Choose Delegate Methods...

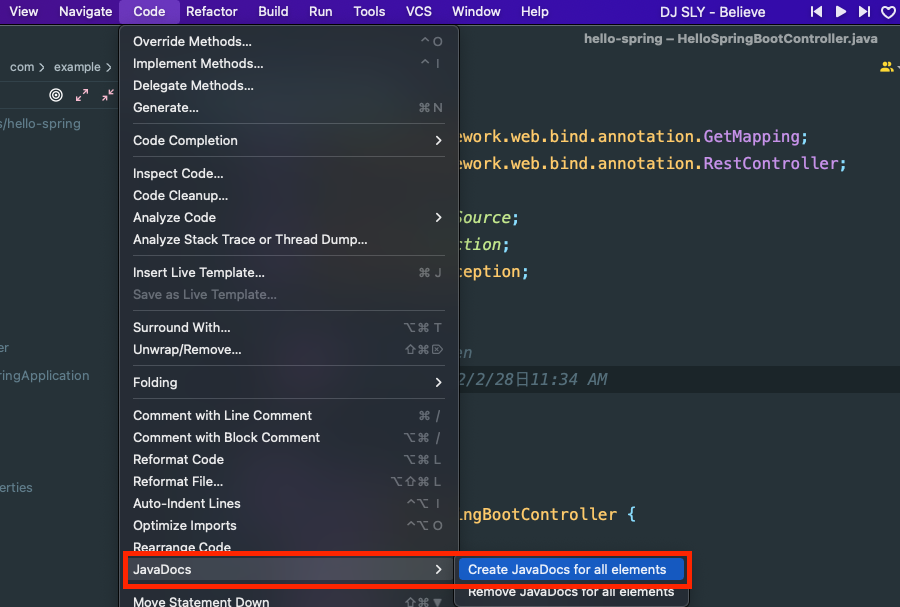(289, 85)
